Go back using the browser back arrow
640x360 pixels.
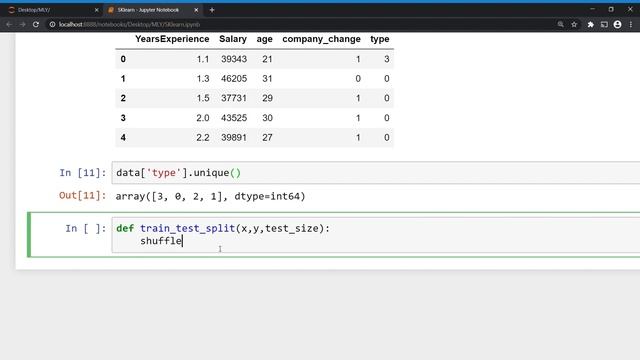pyautogui.click(x=9, y=24)
